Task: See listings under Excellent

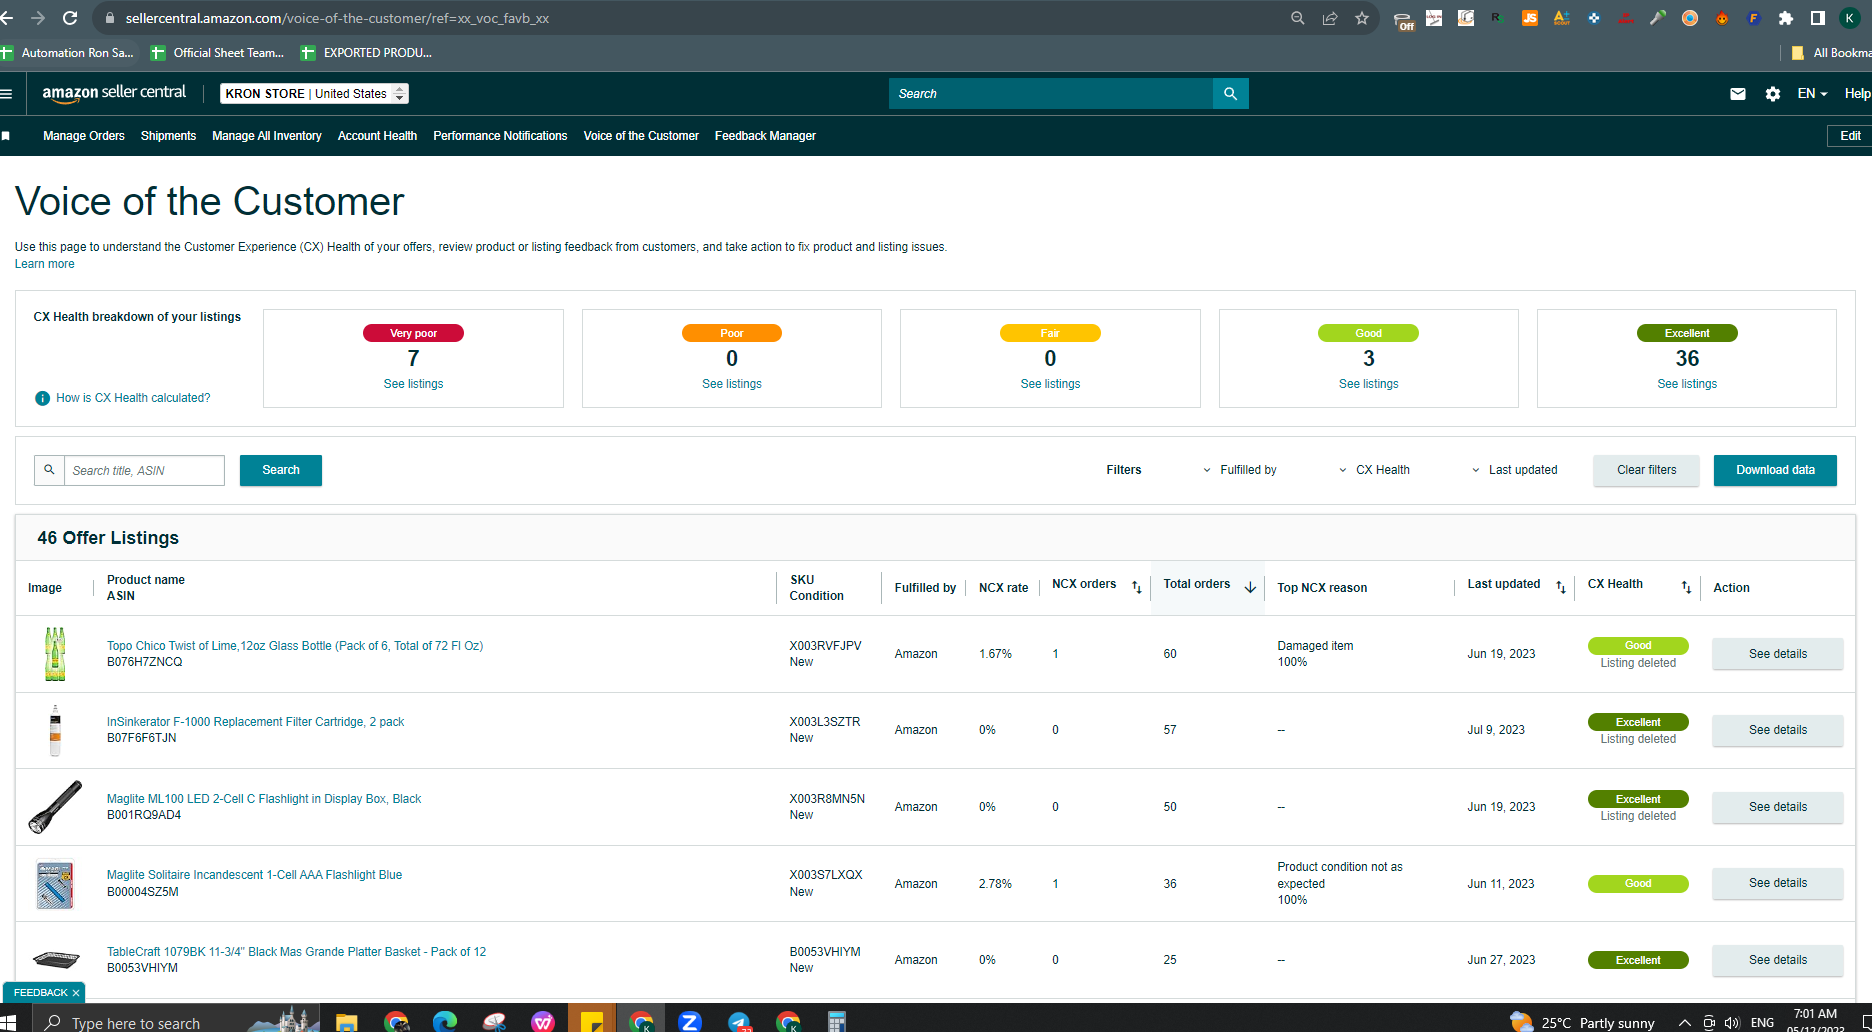Action: pos(1687,384)
